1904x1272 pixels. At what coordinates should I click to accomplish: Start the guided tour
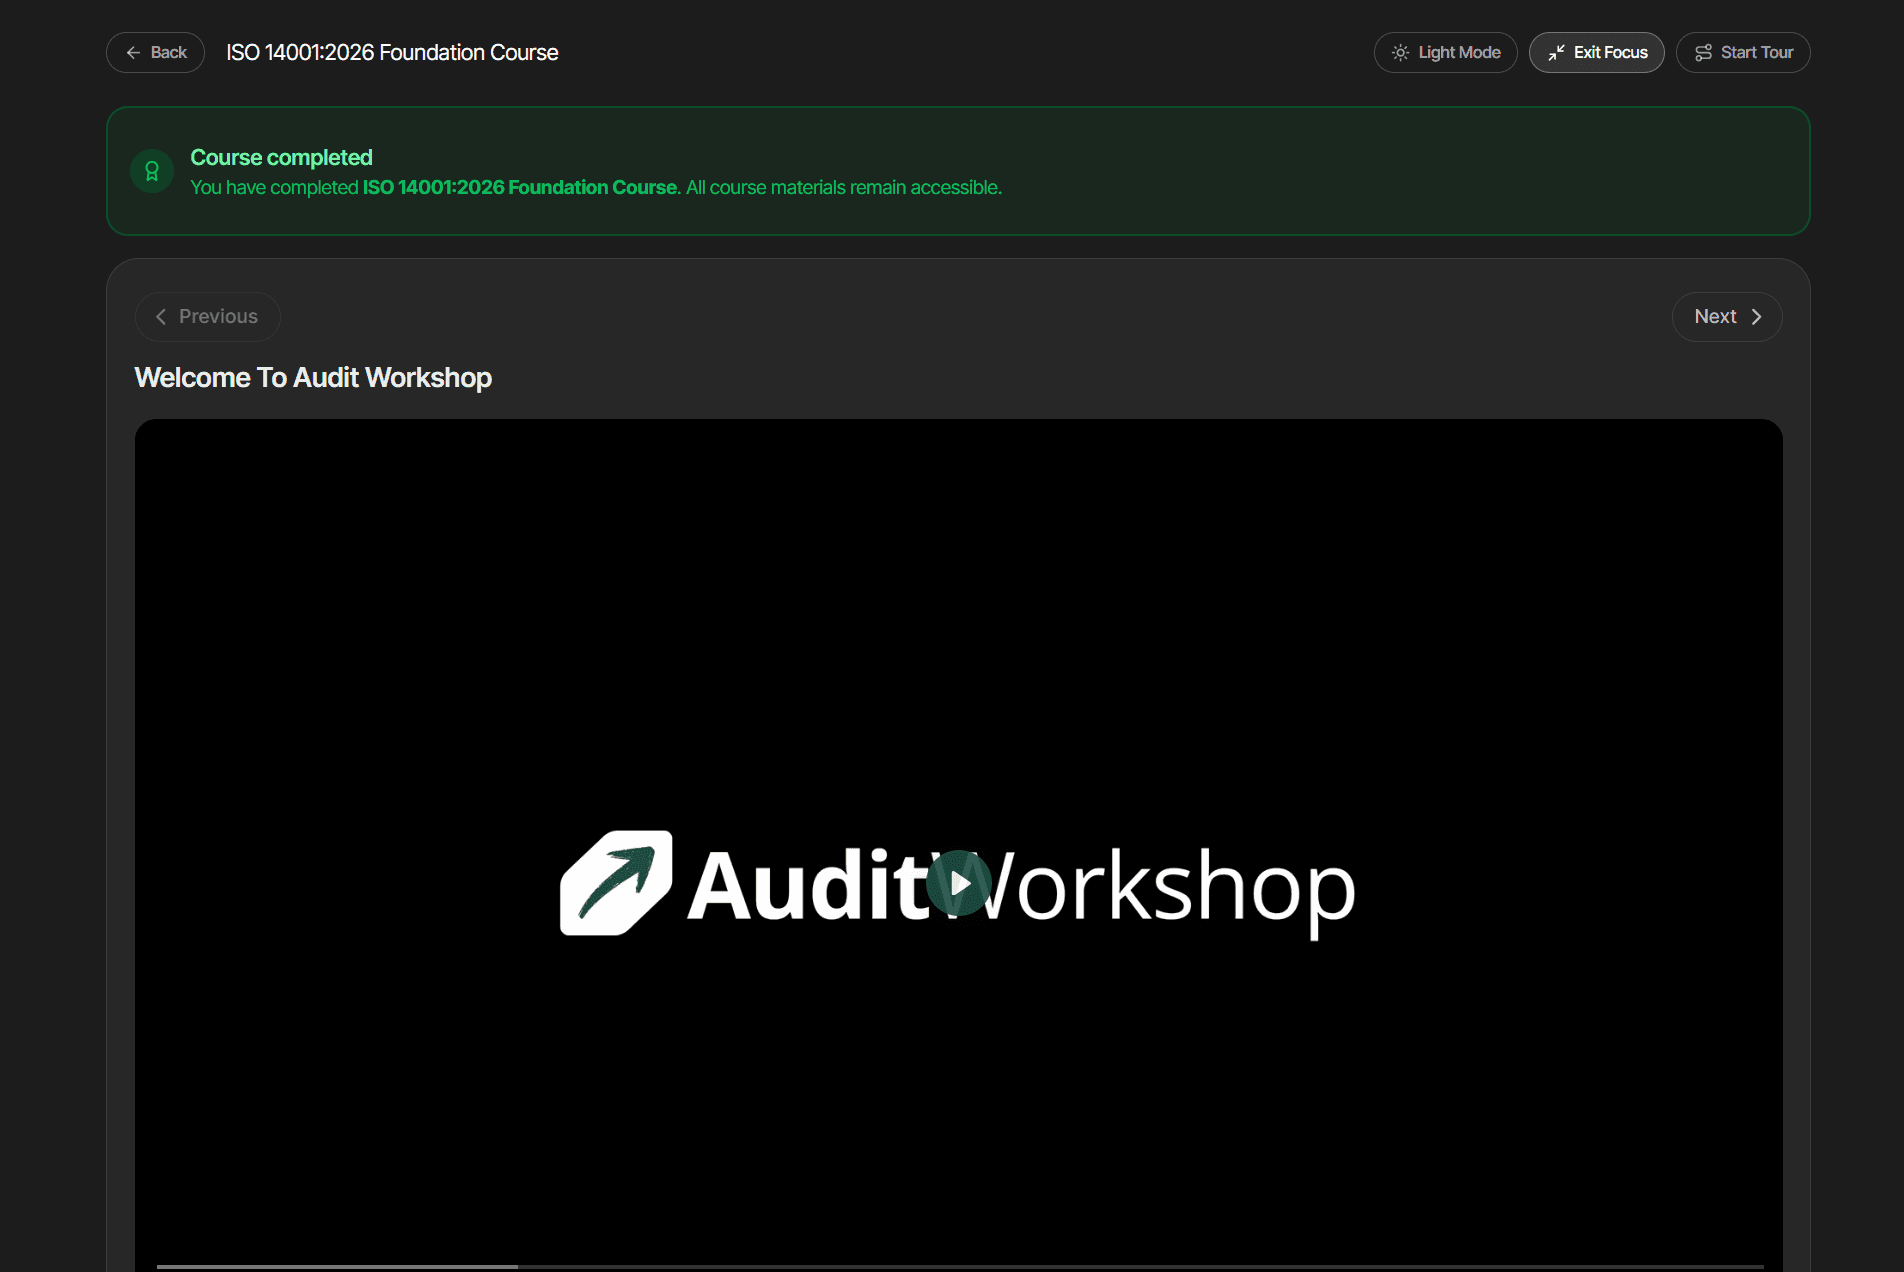[1743, 52]
